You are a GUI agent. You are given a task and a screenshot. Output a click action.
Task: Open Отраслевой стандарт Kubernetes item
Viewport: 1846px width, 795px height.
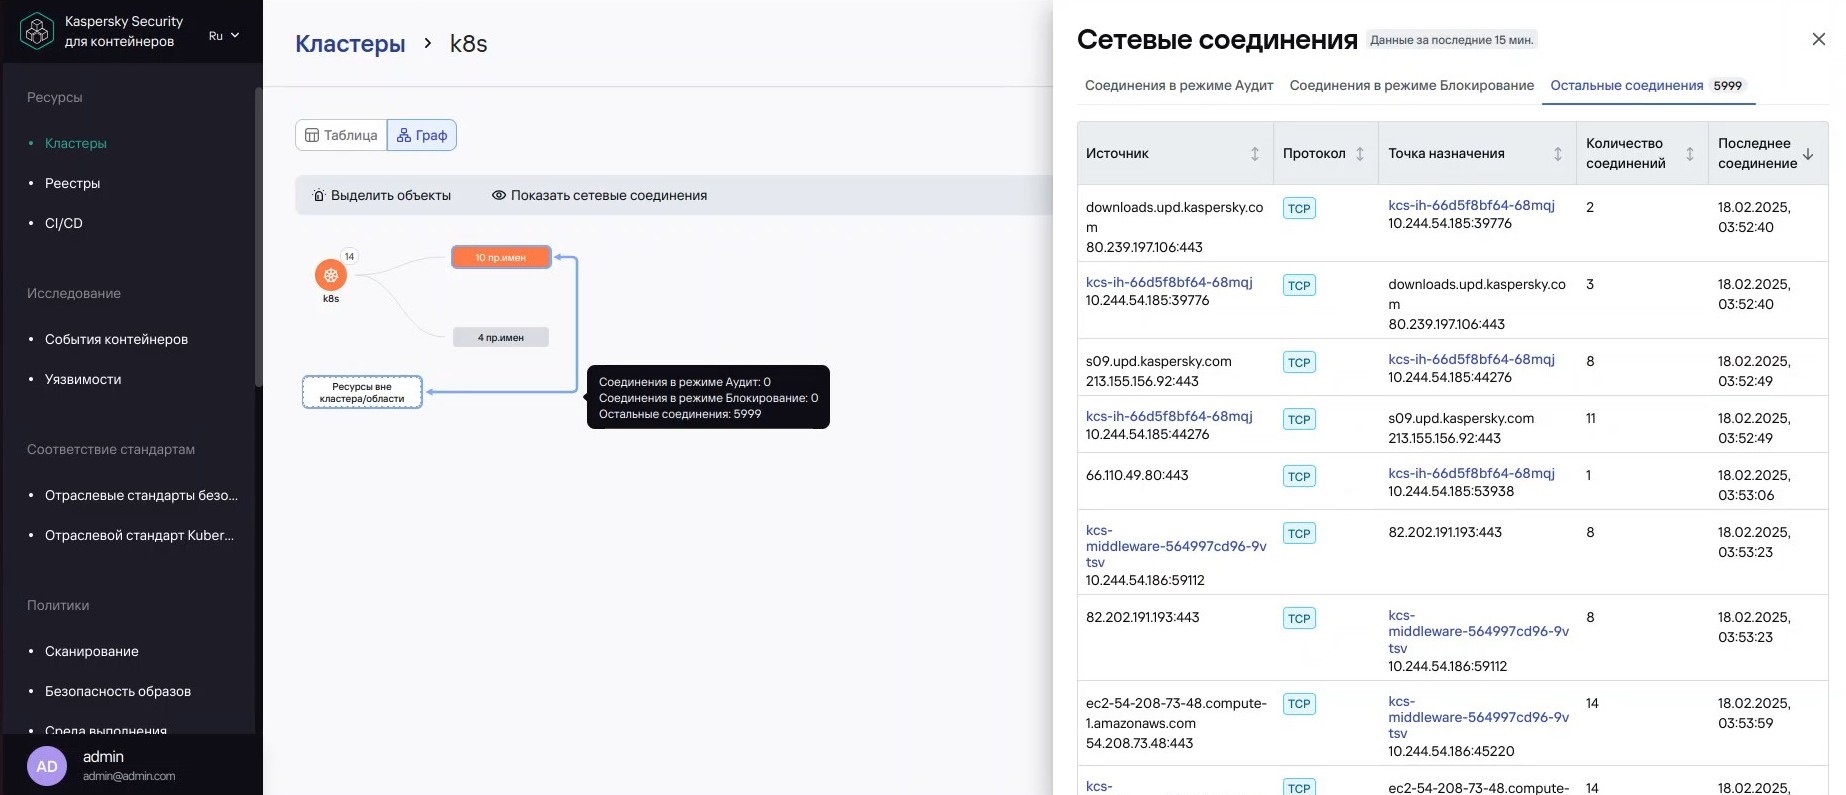(x=139, y=535)
